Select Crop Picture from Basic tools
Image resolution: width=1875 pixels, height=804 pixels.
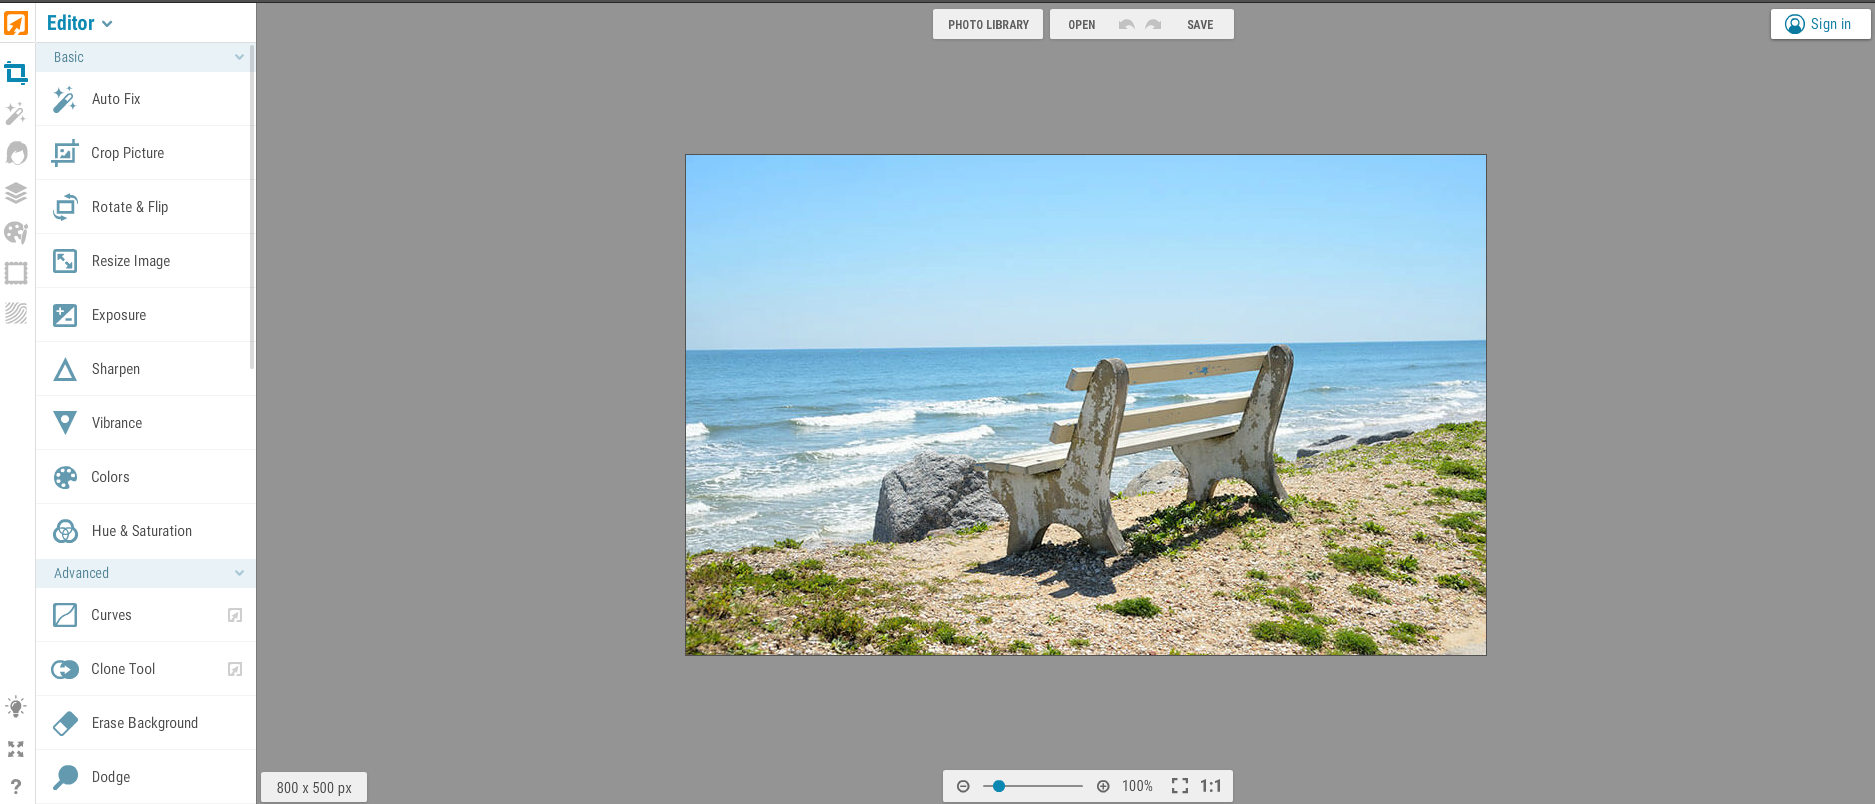(128, 153)
